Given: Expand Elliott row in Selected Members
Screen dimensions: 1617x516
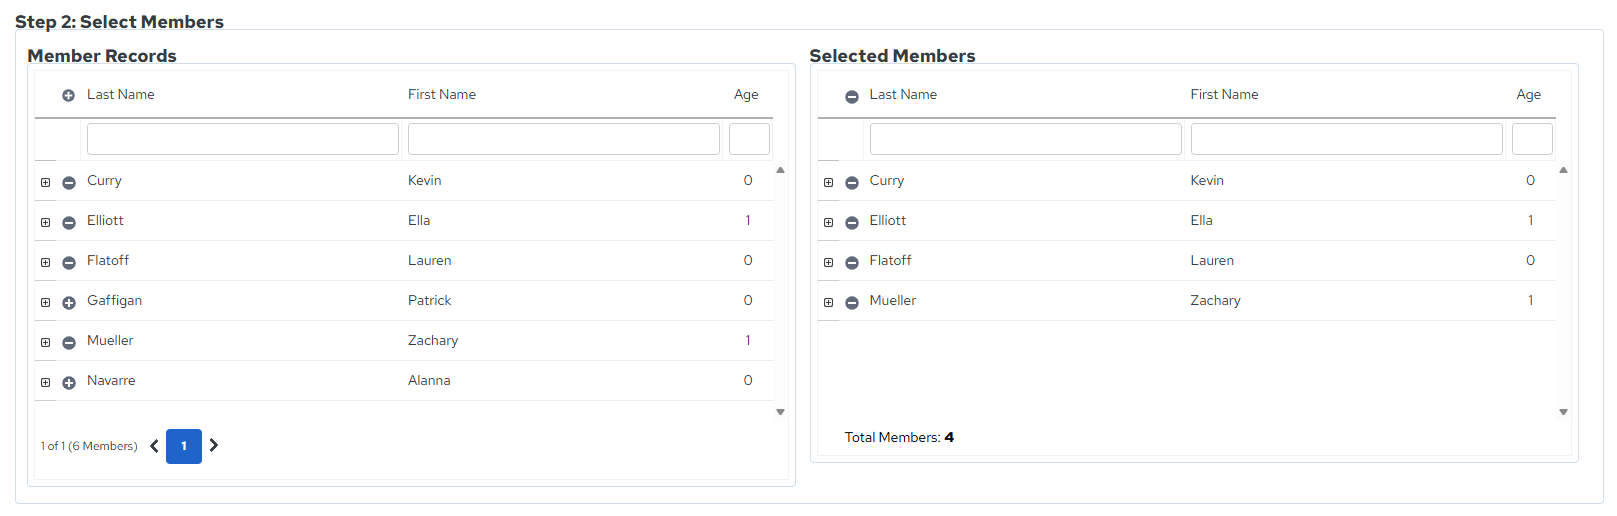Looking at the screenshot, I should (x=828, y=223).
